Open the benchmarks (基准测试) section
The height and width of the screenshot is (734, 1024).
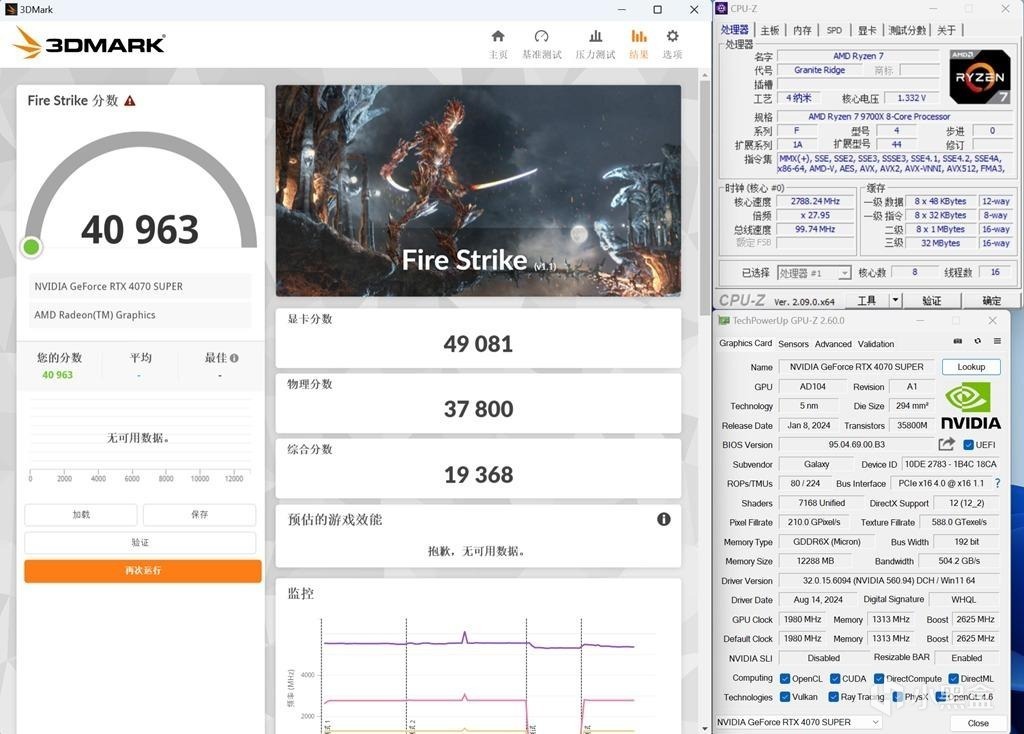tap(541, 44)
